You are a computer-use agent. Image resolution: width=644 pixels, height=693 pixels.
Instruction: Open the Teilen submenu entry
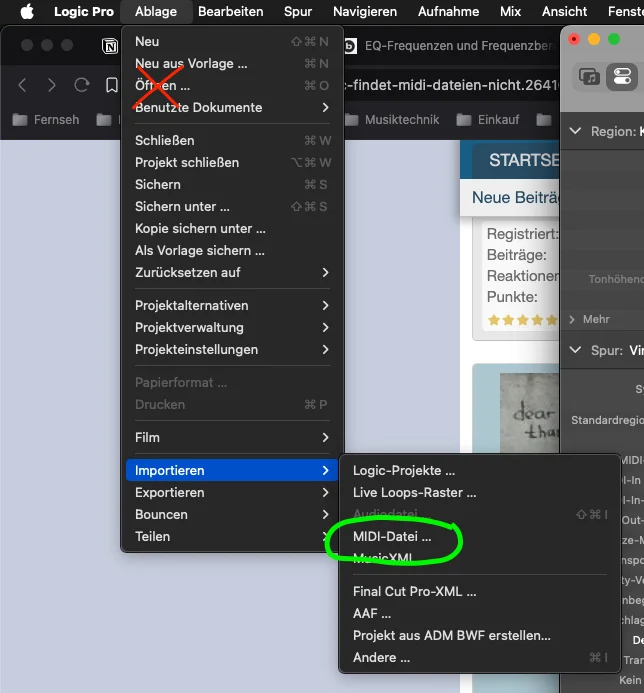pos(232,537)
